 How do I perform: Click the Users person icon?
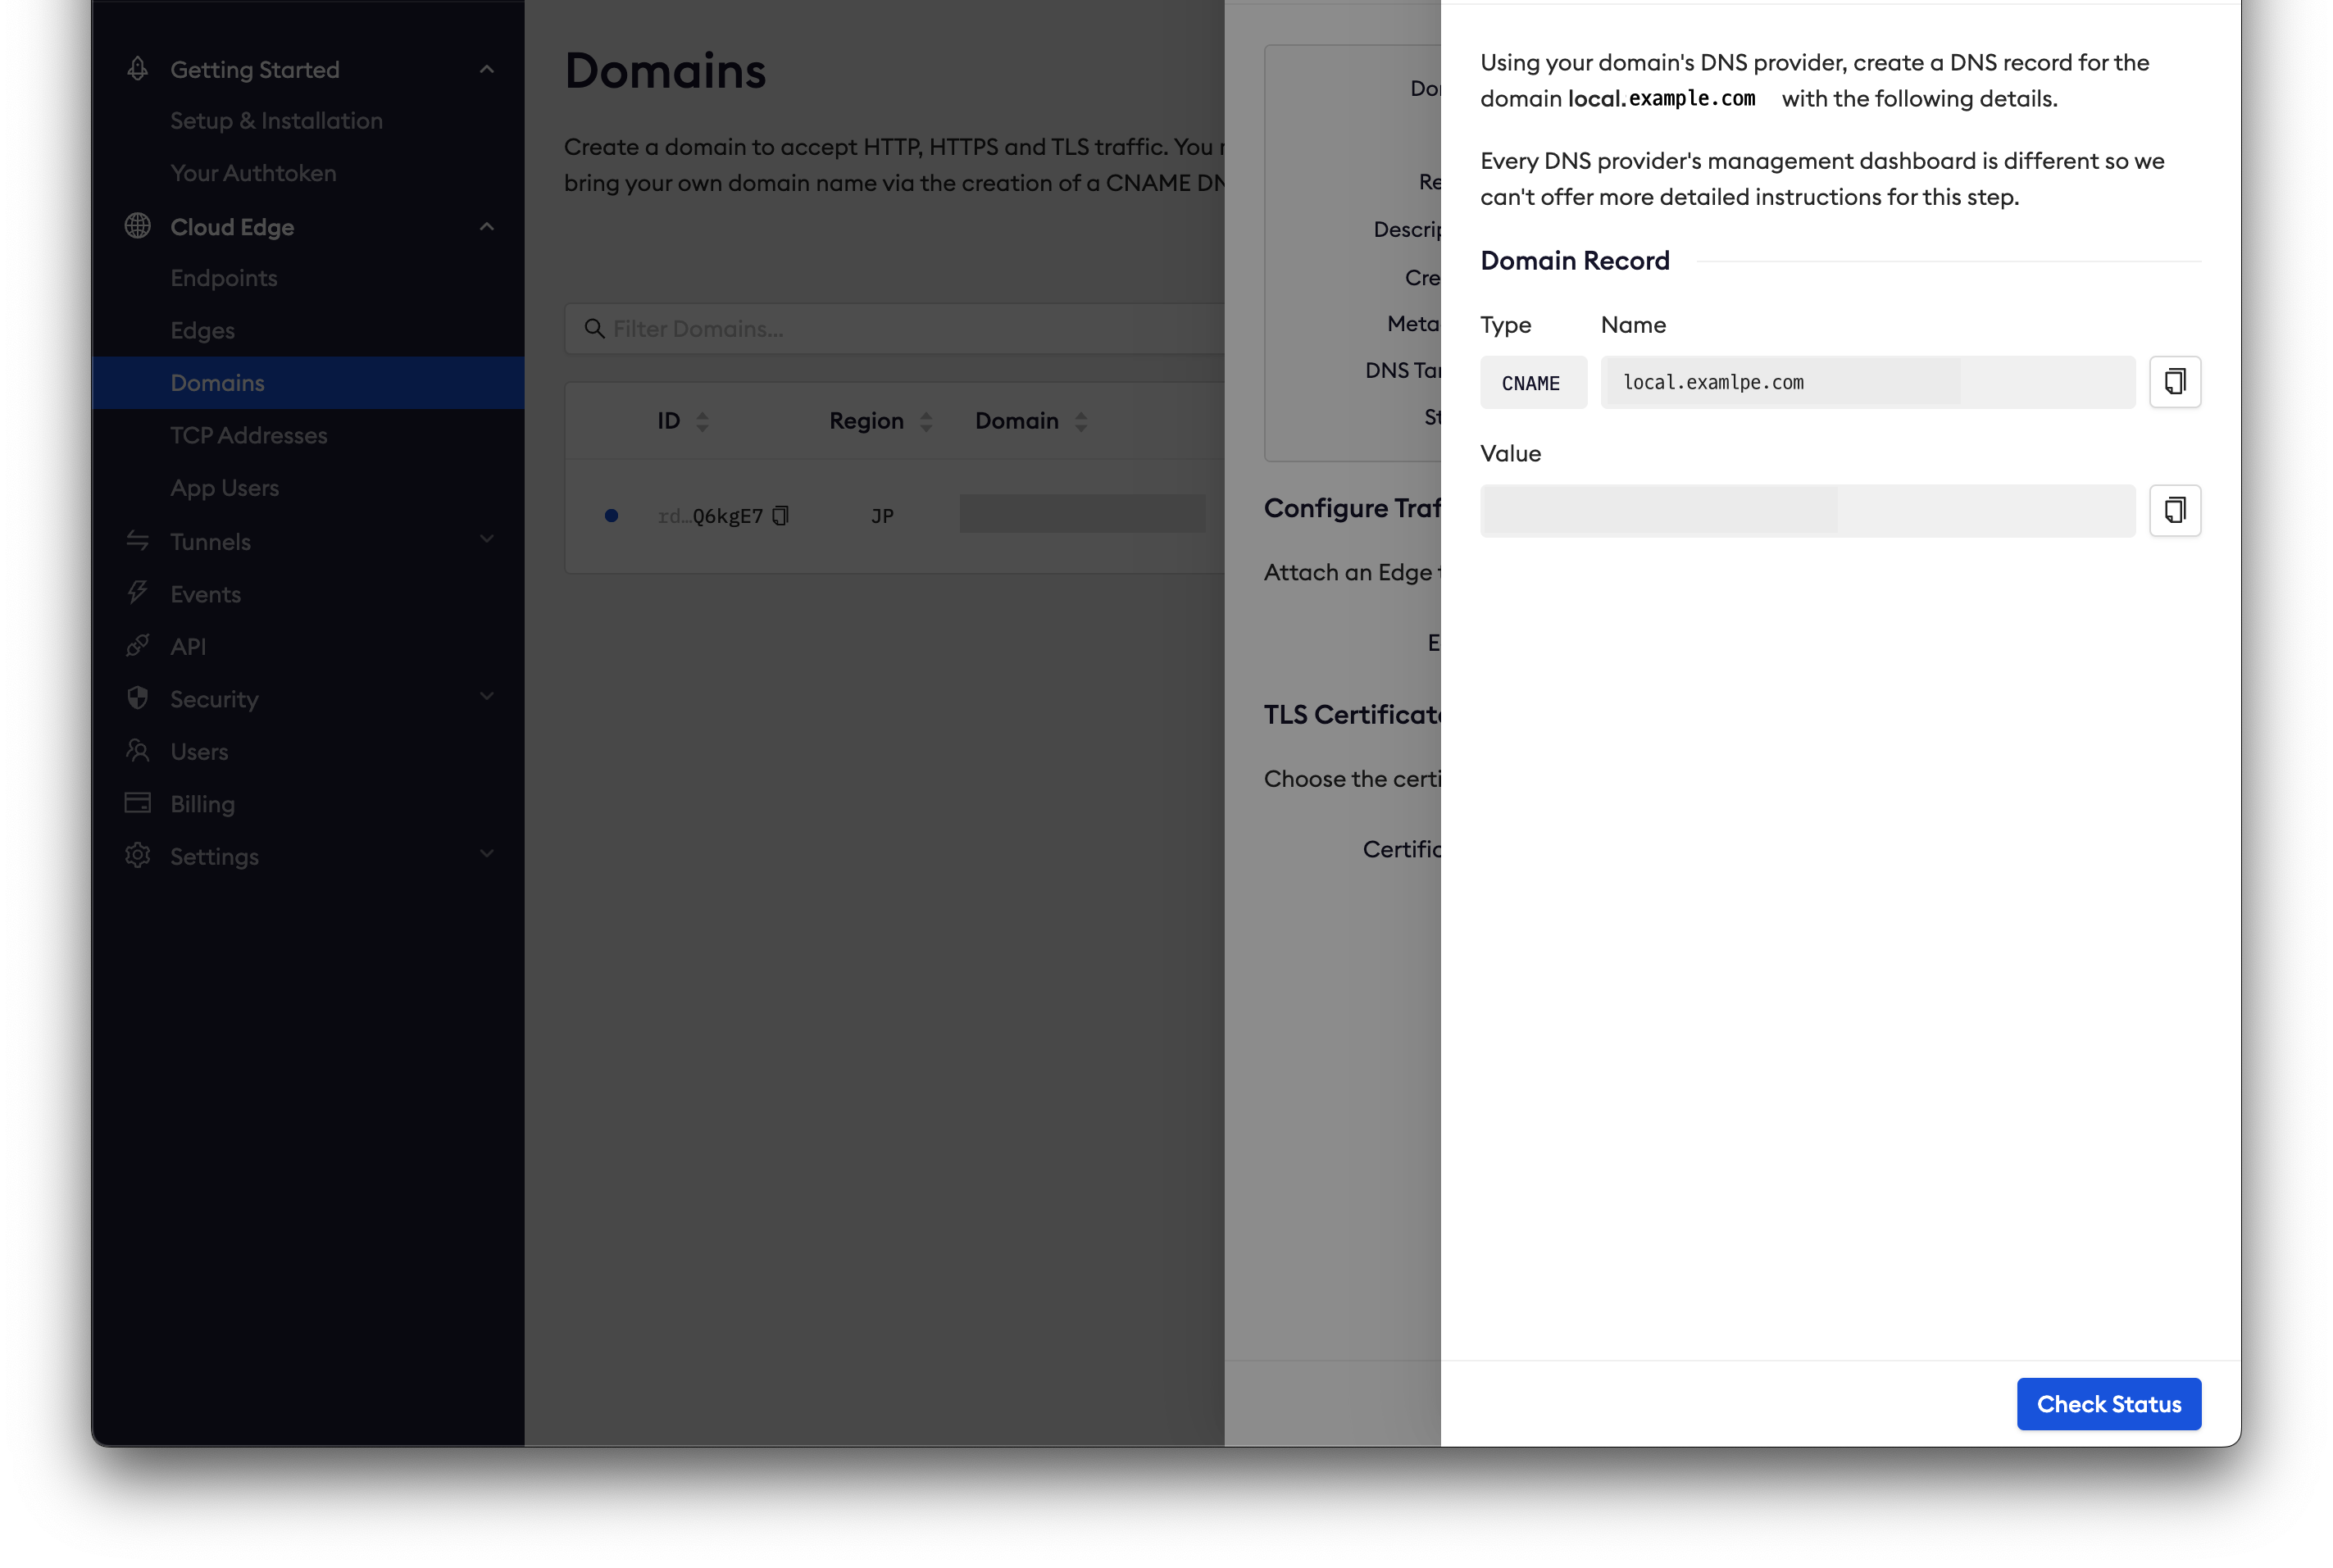[x=138, y=751]
